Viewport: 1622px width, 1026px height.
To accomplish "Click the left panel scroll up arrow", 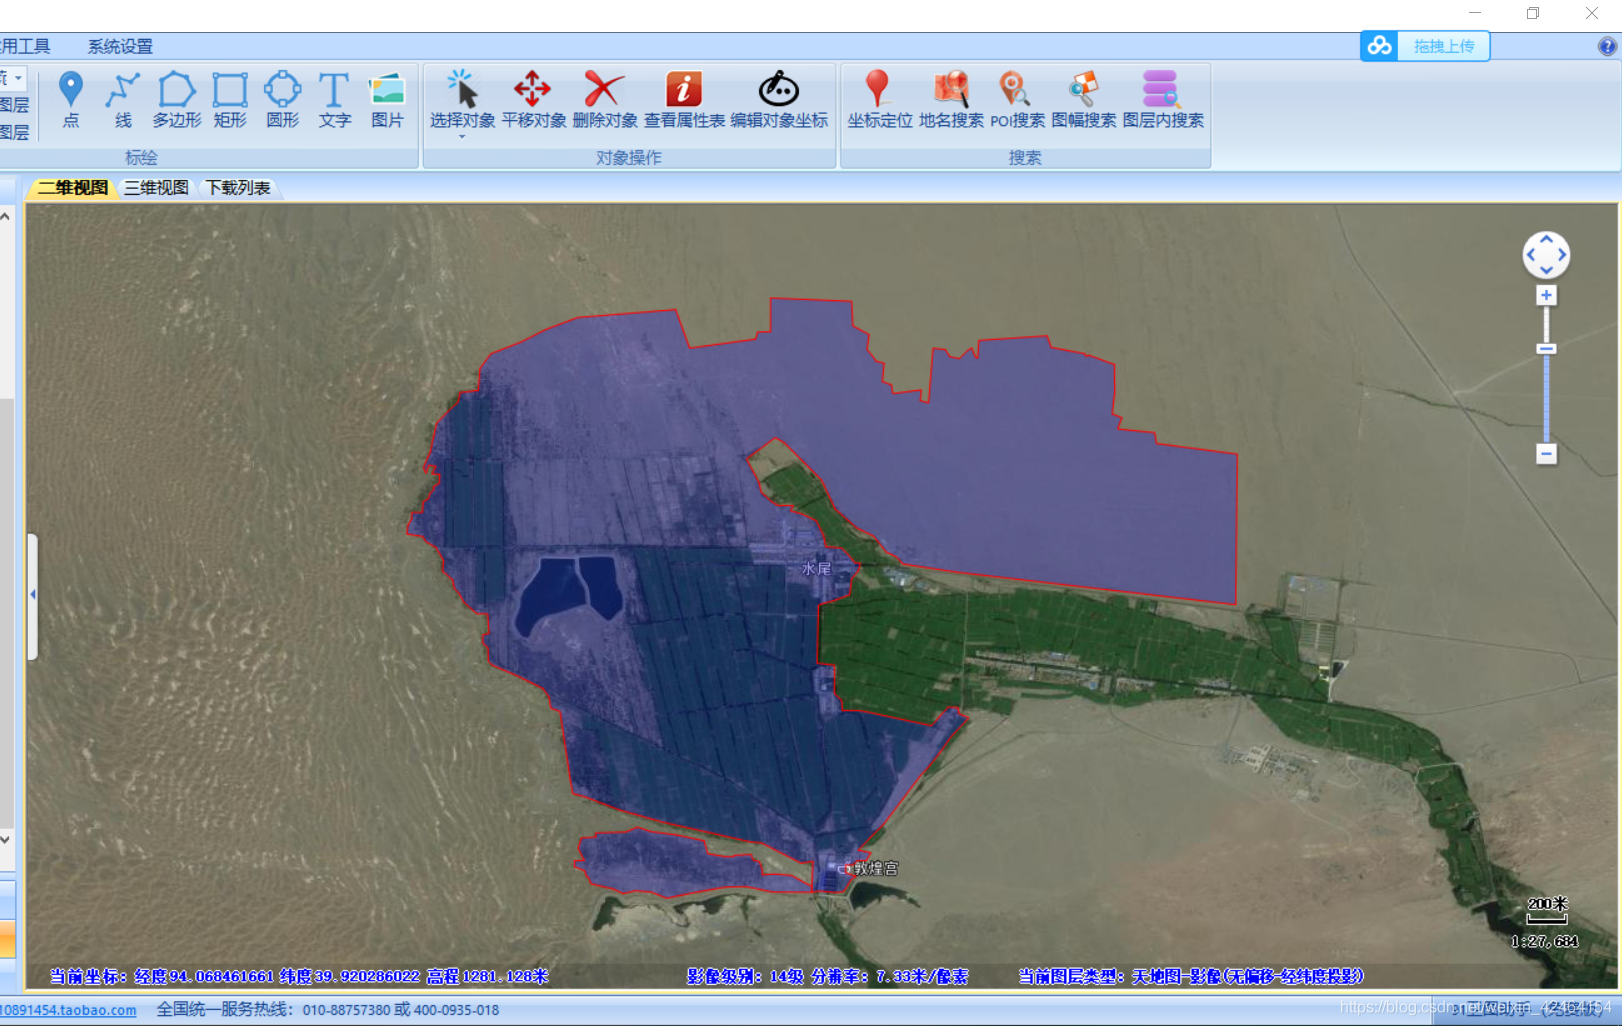I will coord(6,216).
